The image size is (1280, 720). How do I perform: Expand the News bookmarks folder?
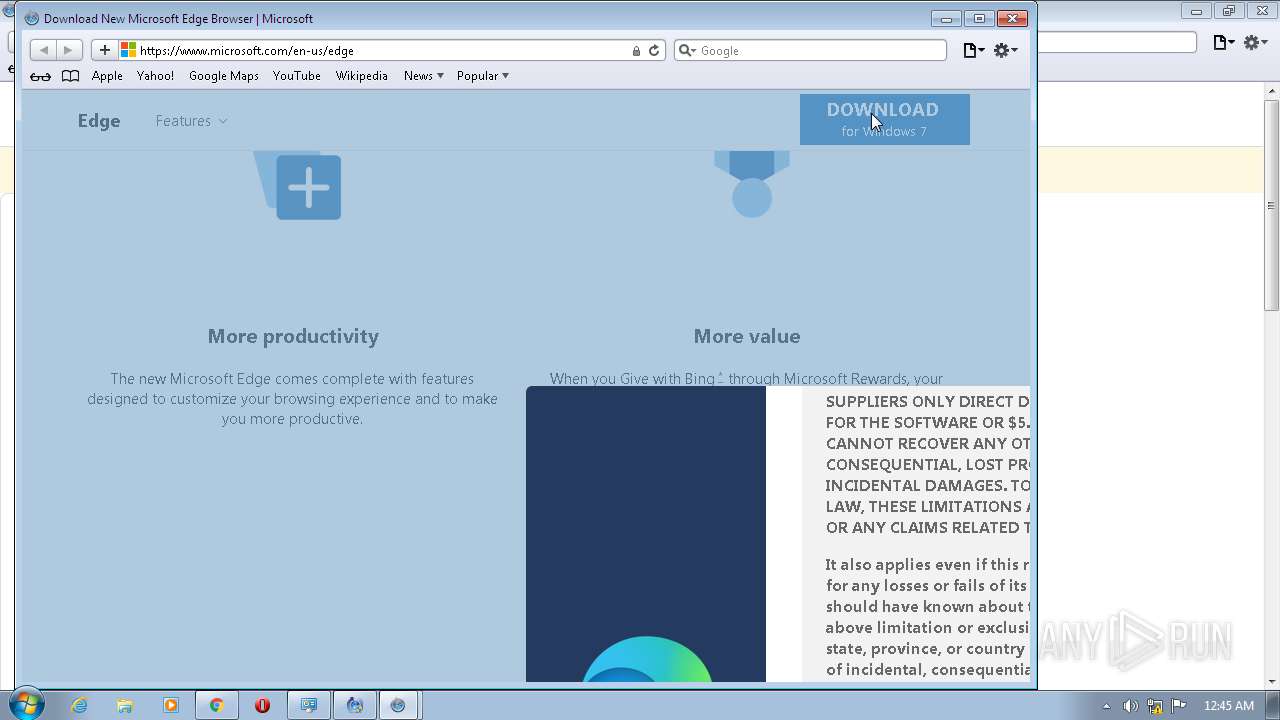click(x=424, y=76)
